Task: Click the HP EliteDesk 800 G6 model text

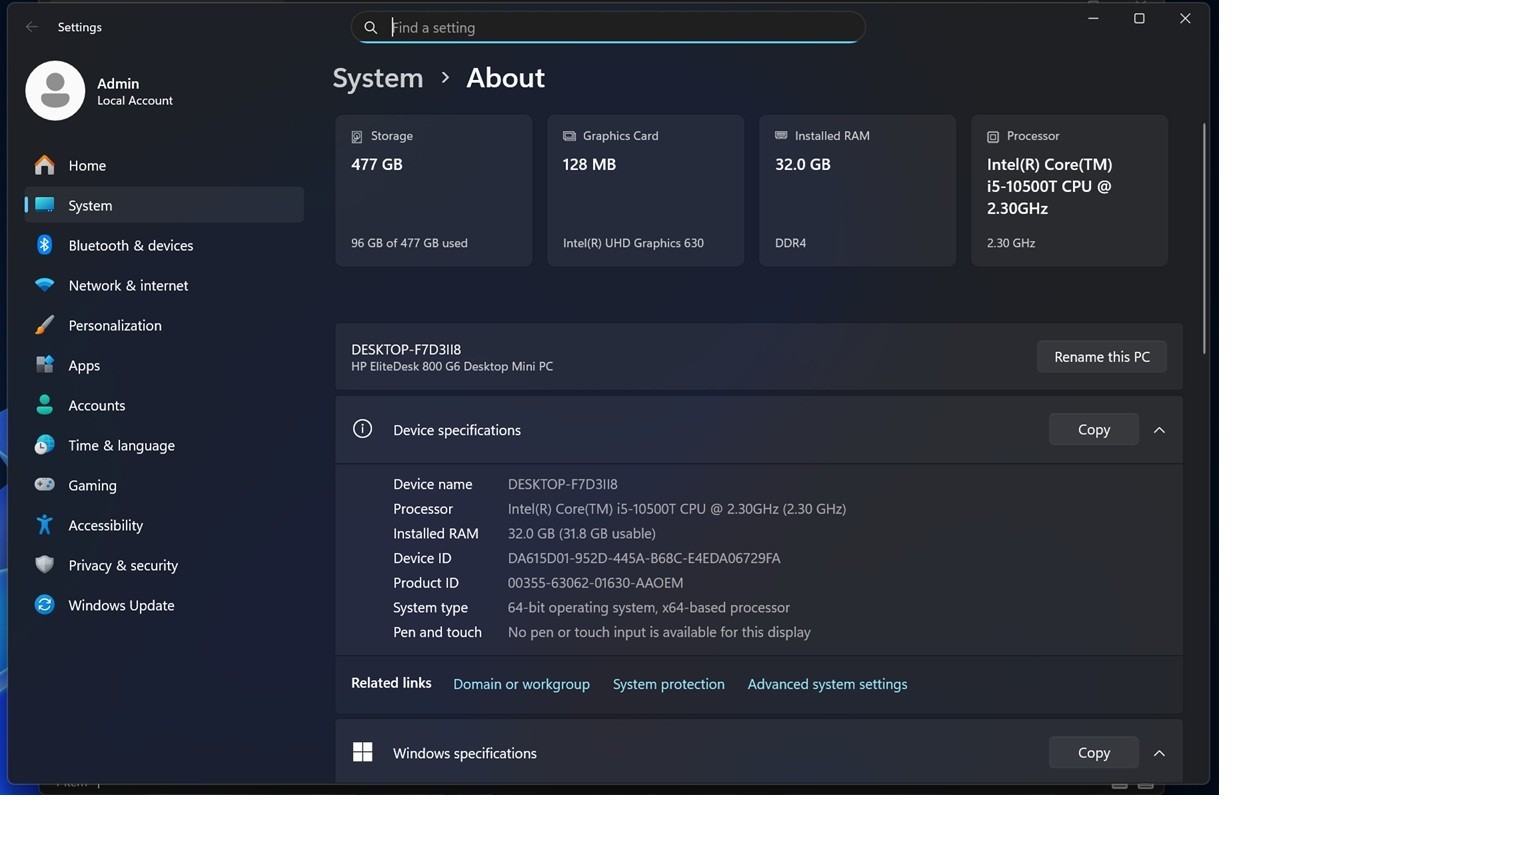Action: [452, 367]
